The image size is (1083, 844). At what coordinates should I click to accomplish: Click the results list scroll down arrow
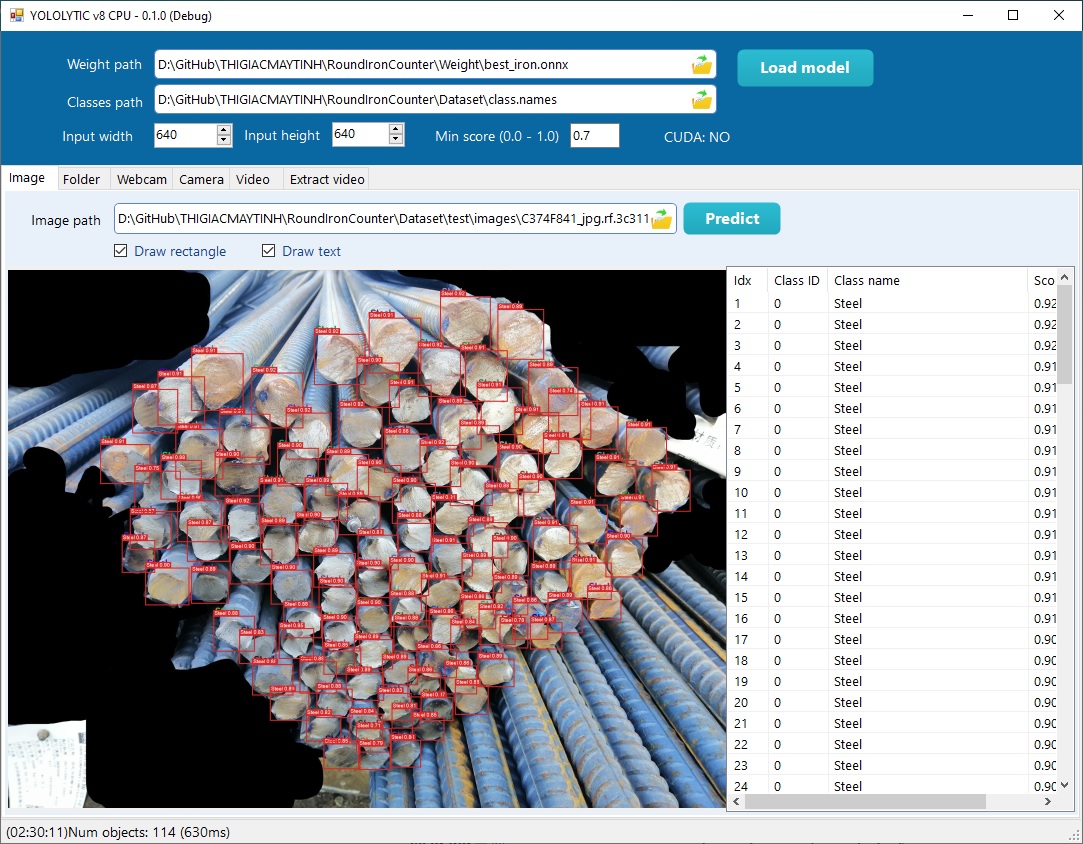(1064, 786)
